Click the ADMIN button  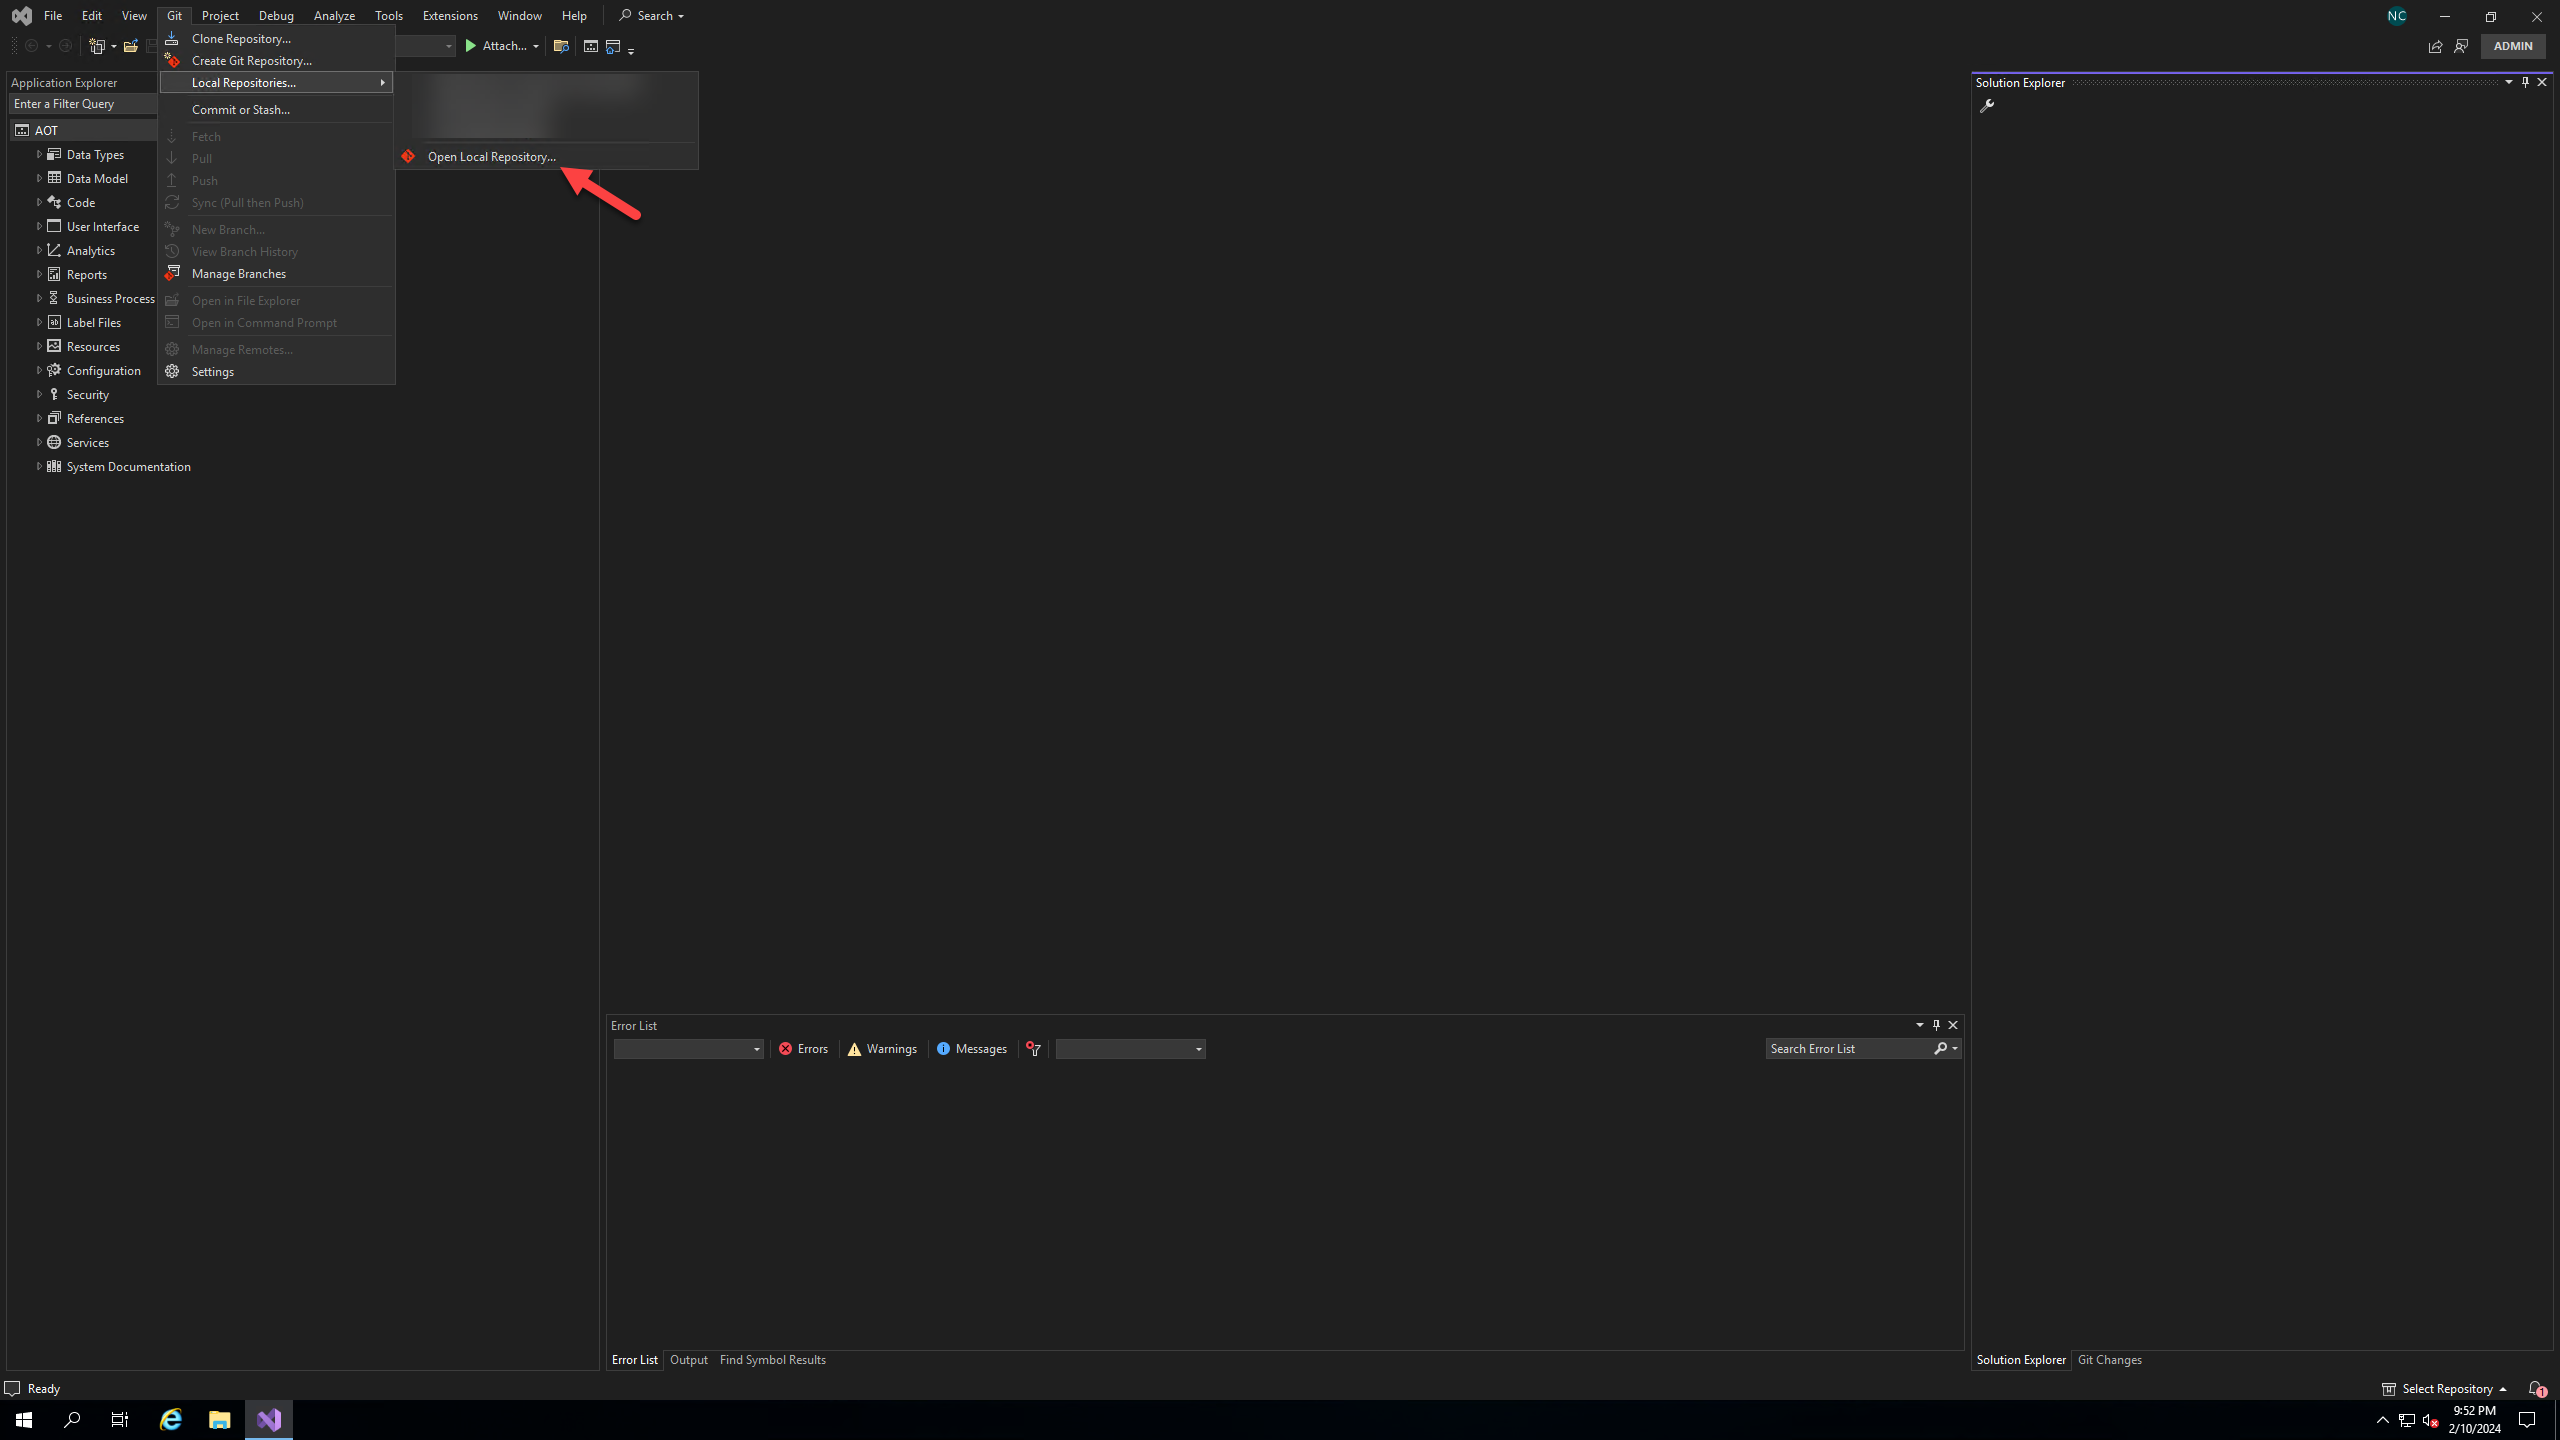[x=2512, y=46]
